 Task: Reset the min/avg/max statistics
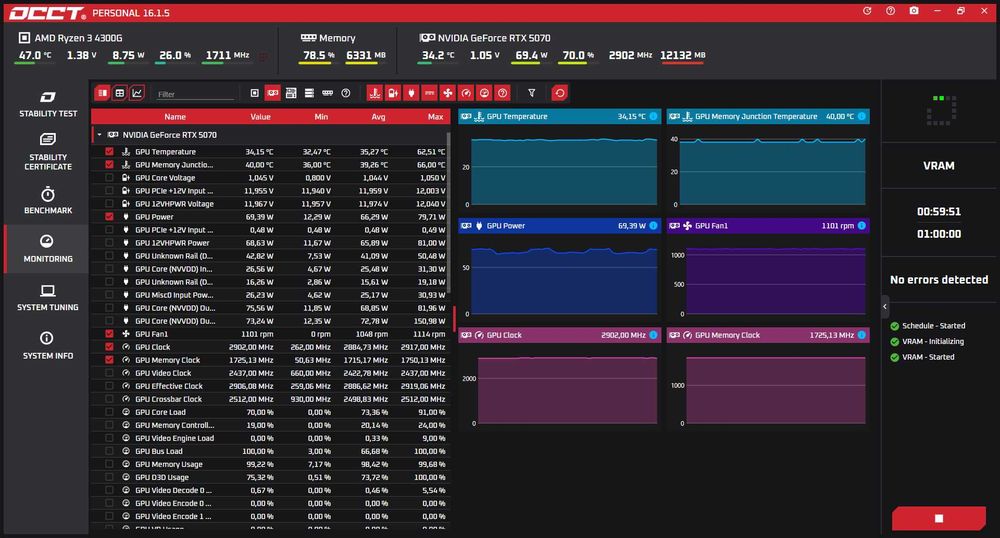point(559,93)
